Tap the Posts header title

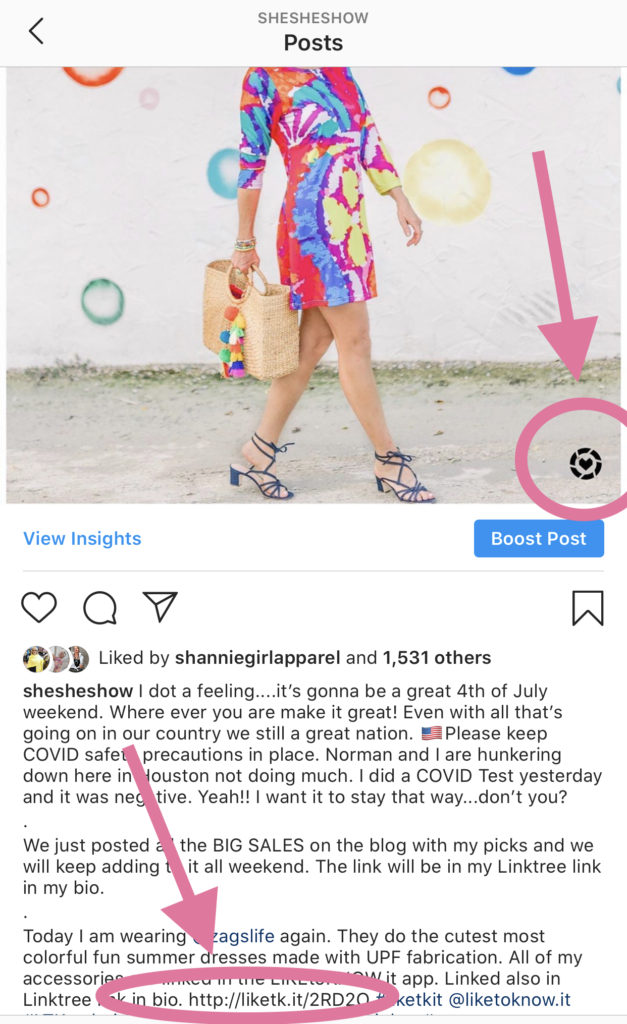[314, 43]
